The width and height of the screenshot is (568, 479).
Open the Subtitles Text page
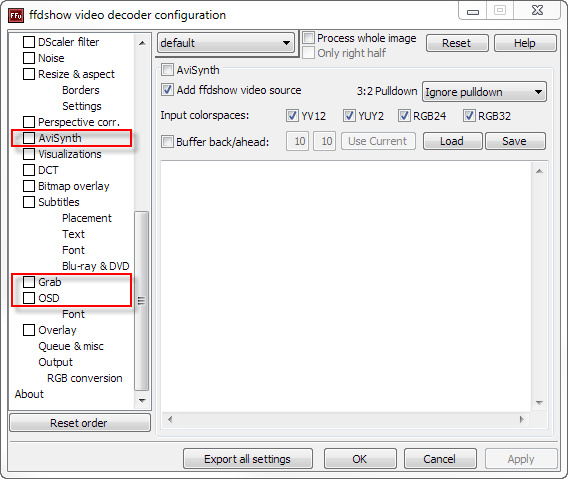click(x=73, y=234)
